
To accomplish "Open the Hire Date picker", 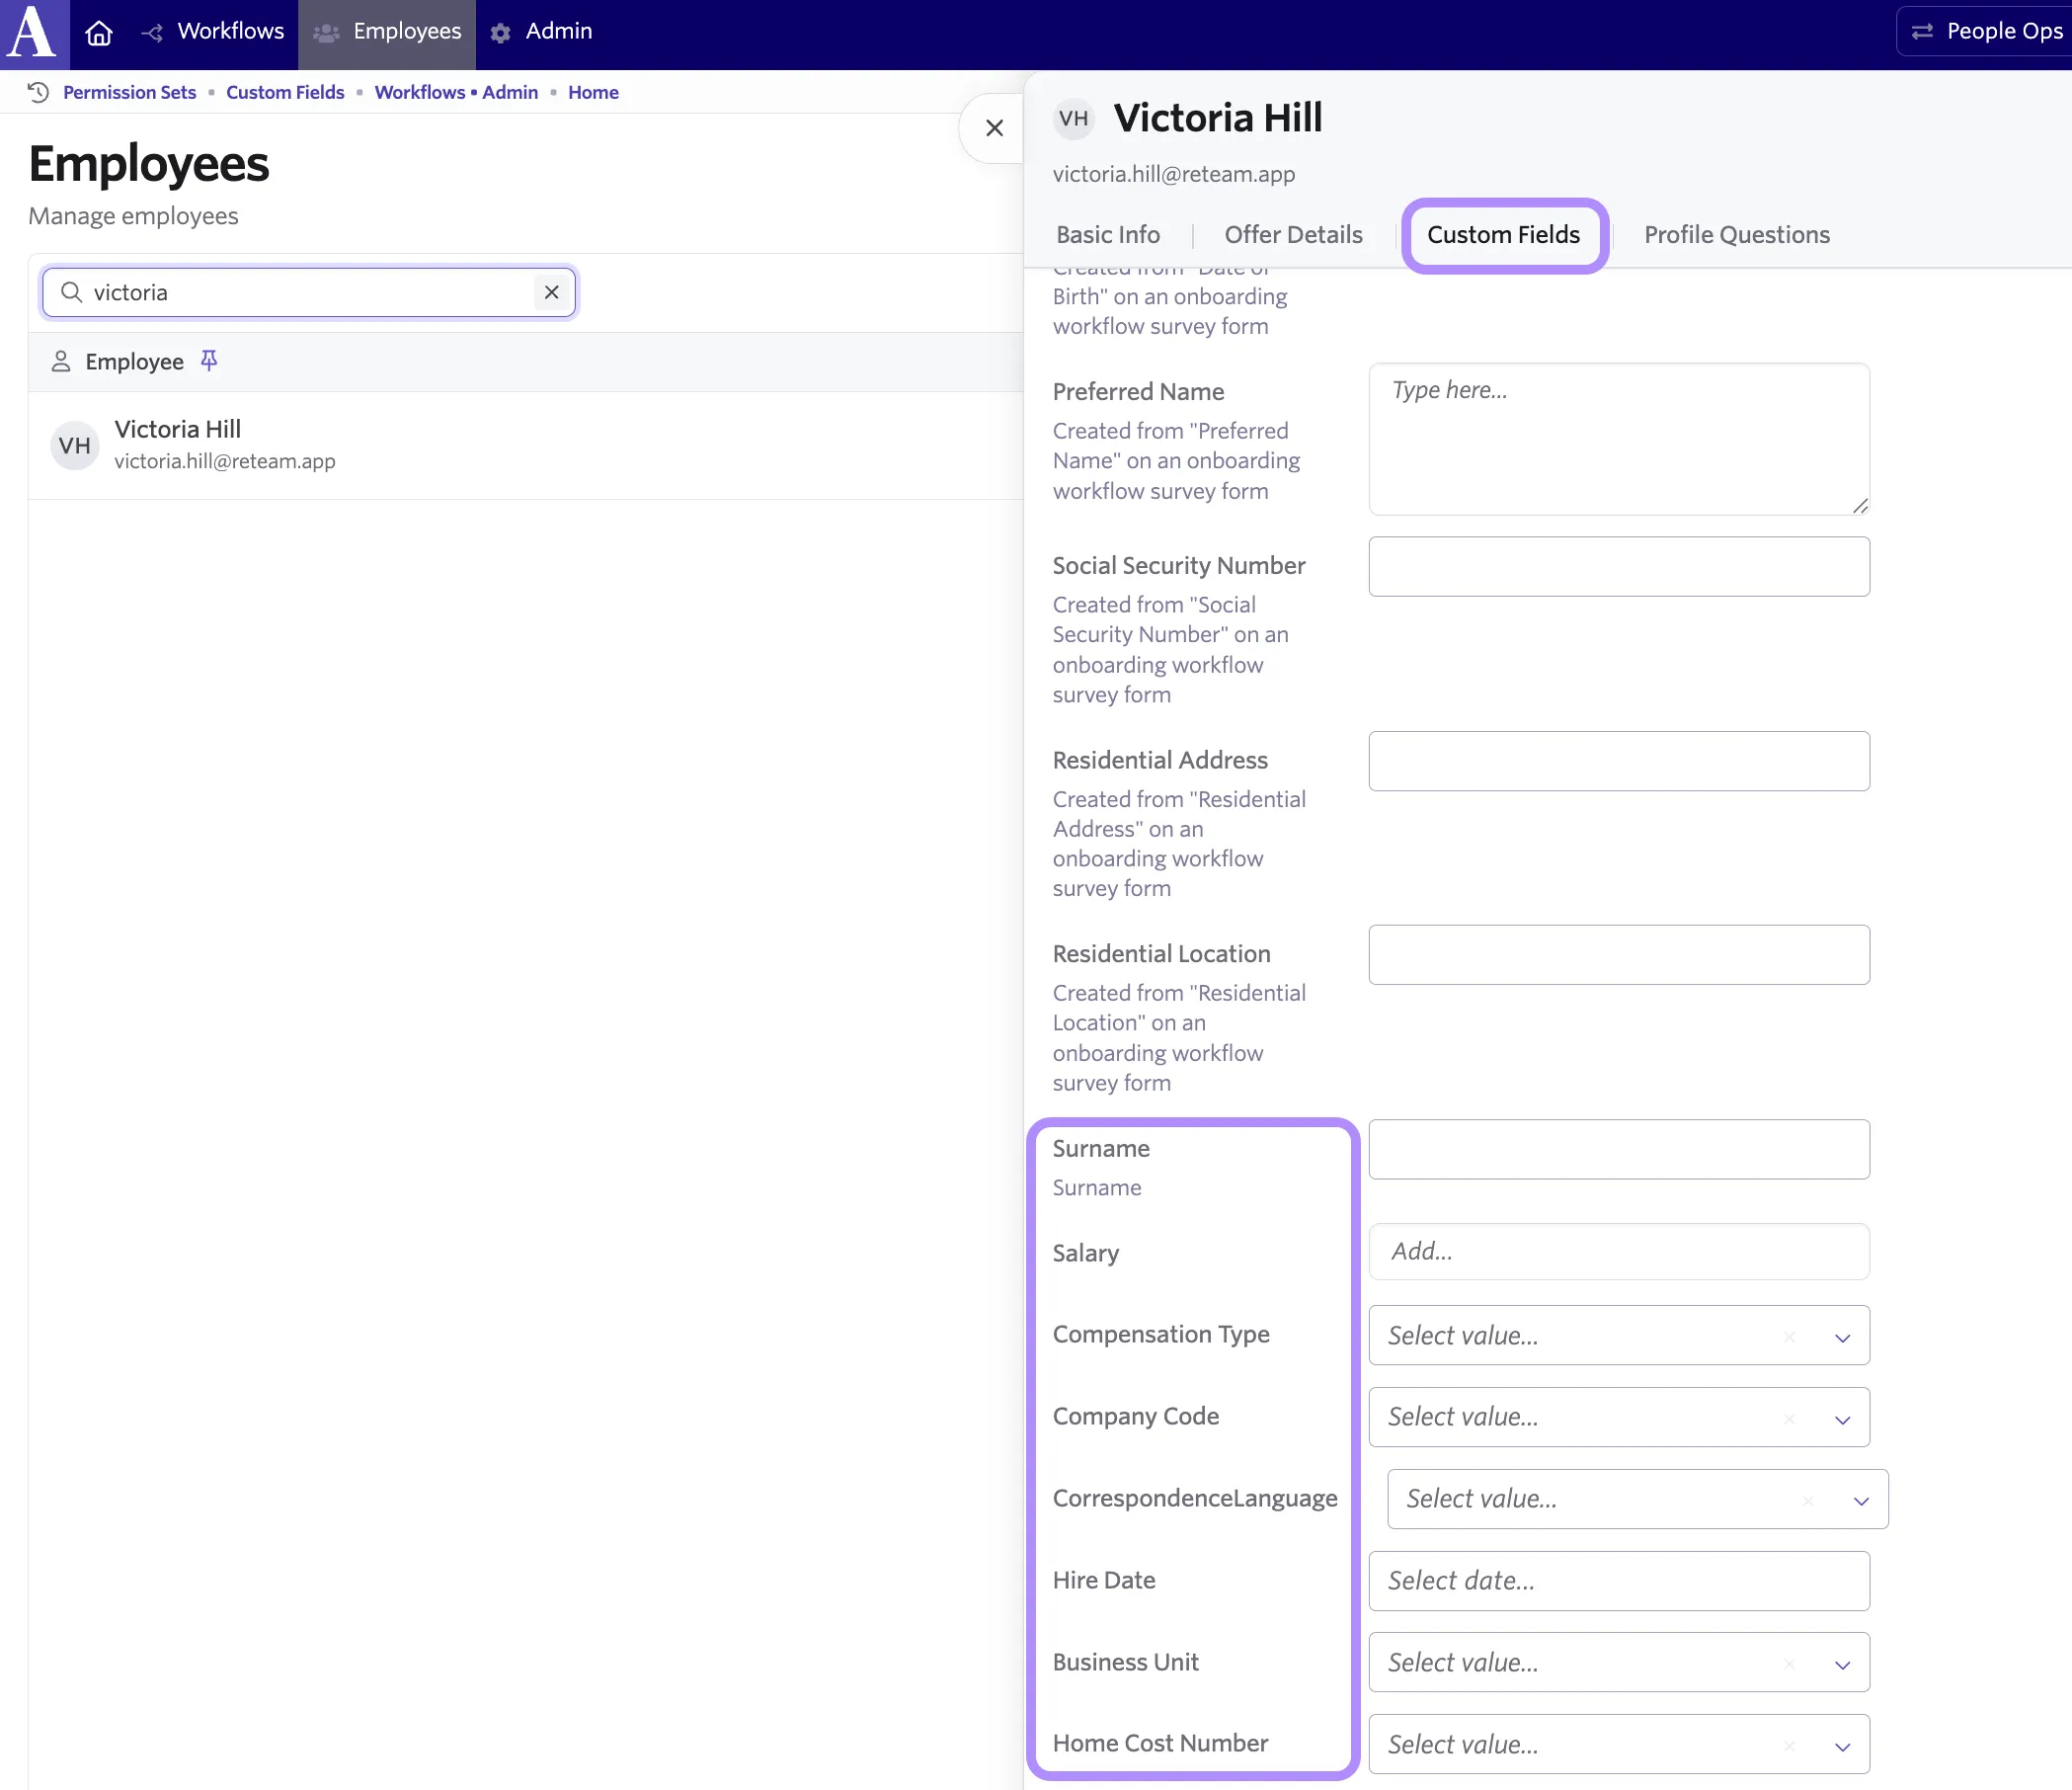I will pos(1619,1581).
